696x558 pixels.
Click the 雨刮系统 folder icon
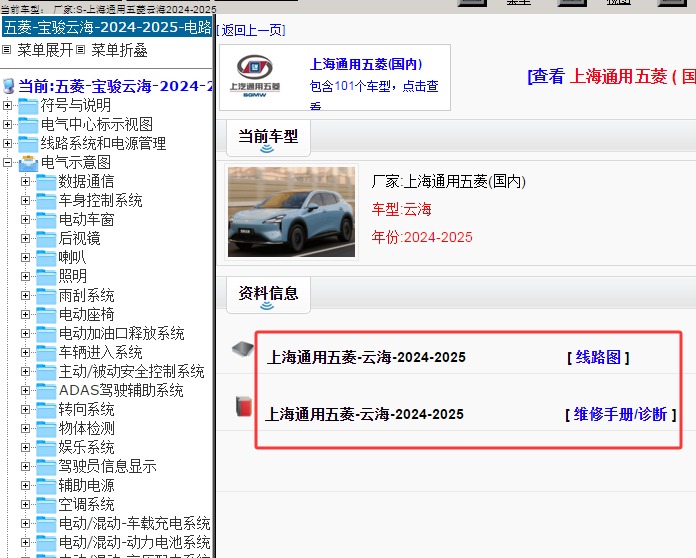click(x=46, y=296)
